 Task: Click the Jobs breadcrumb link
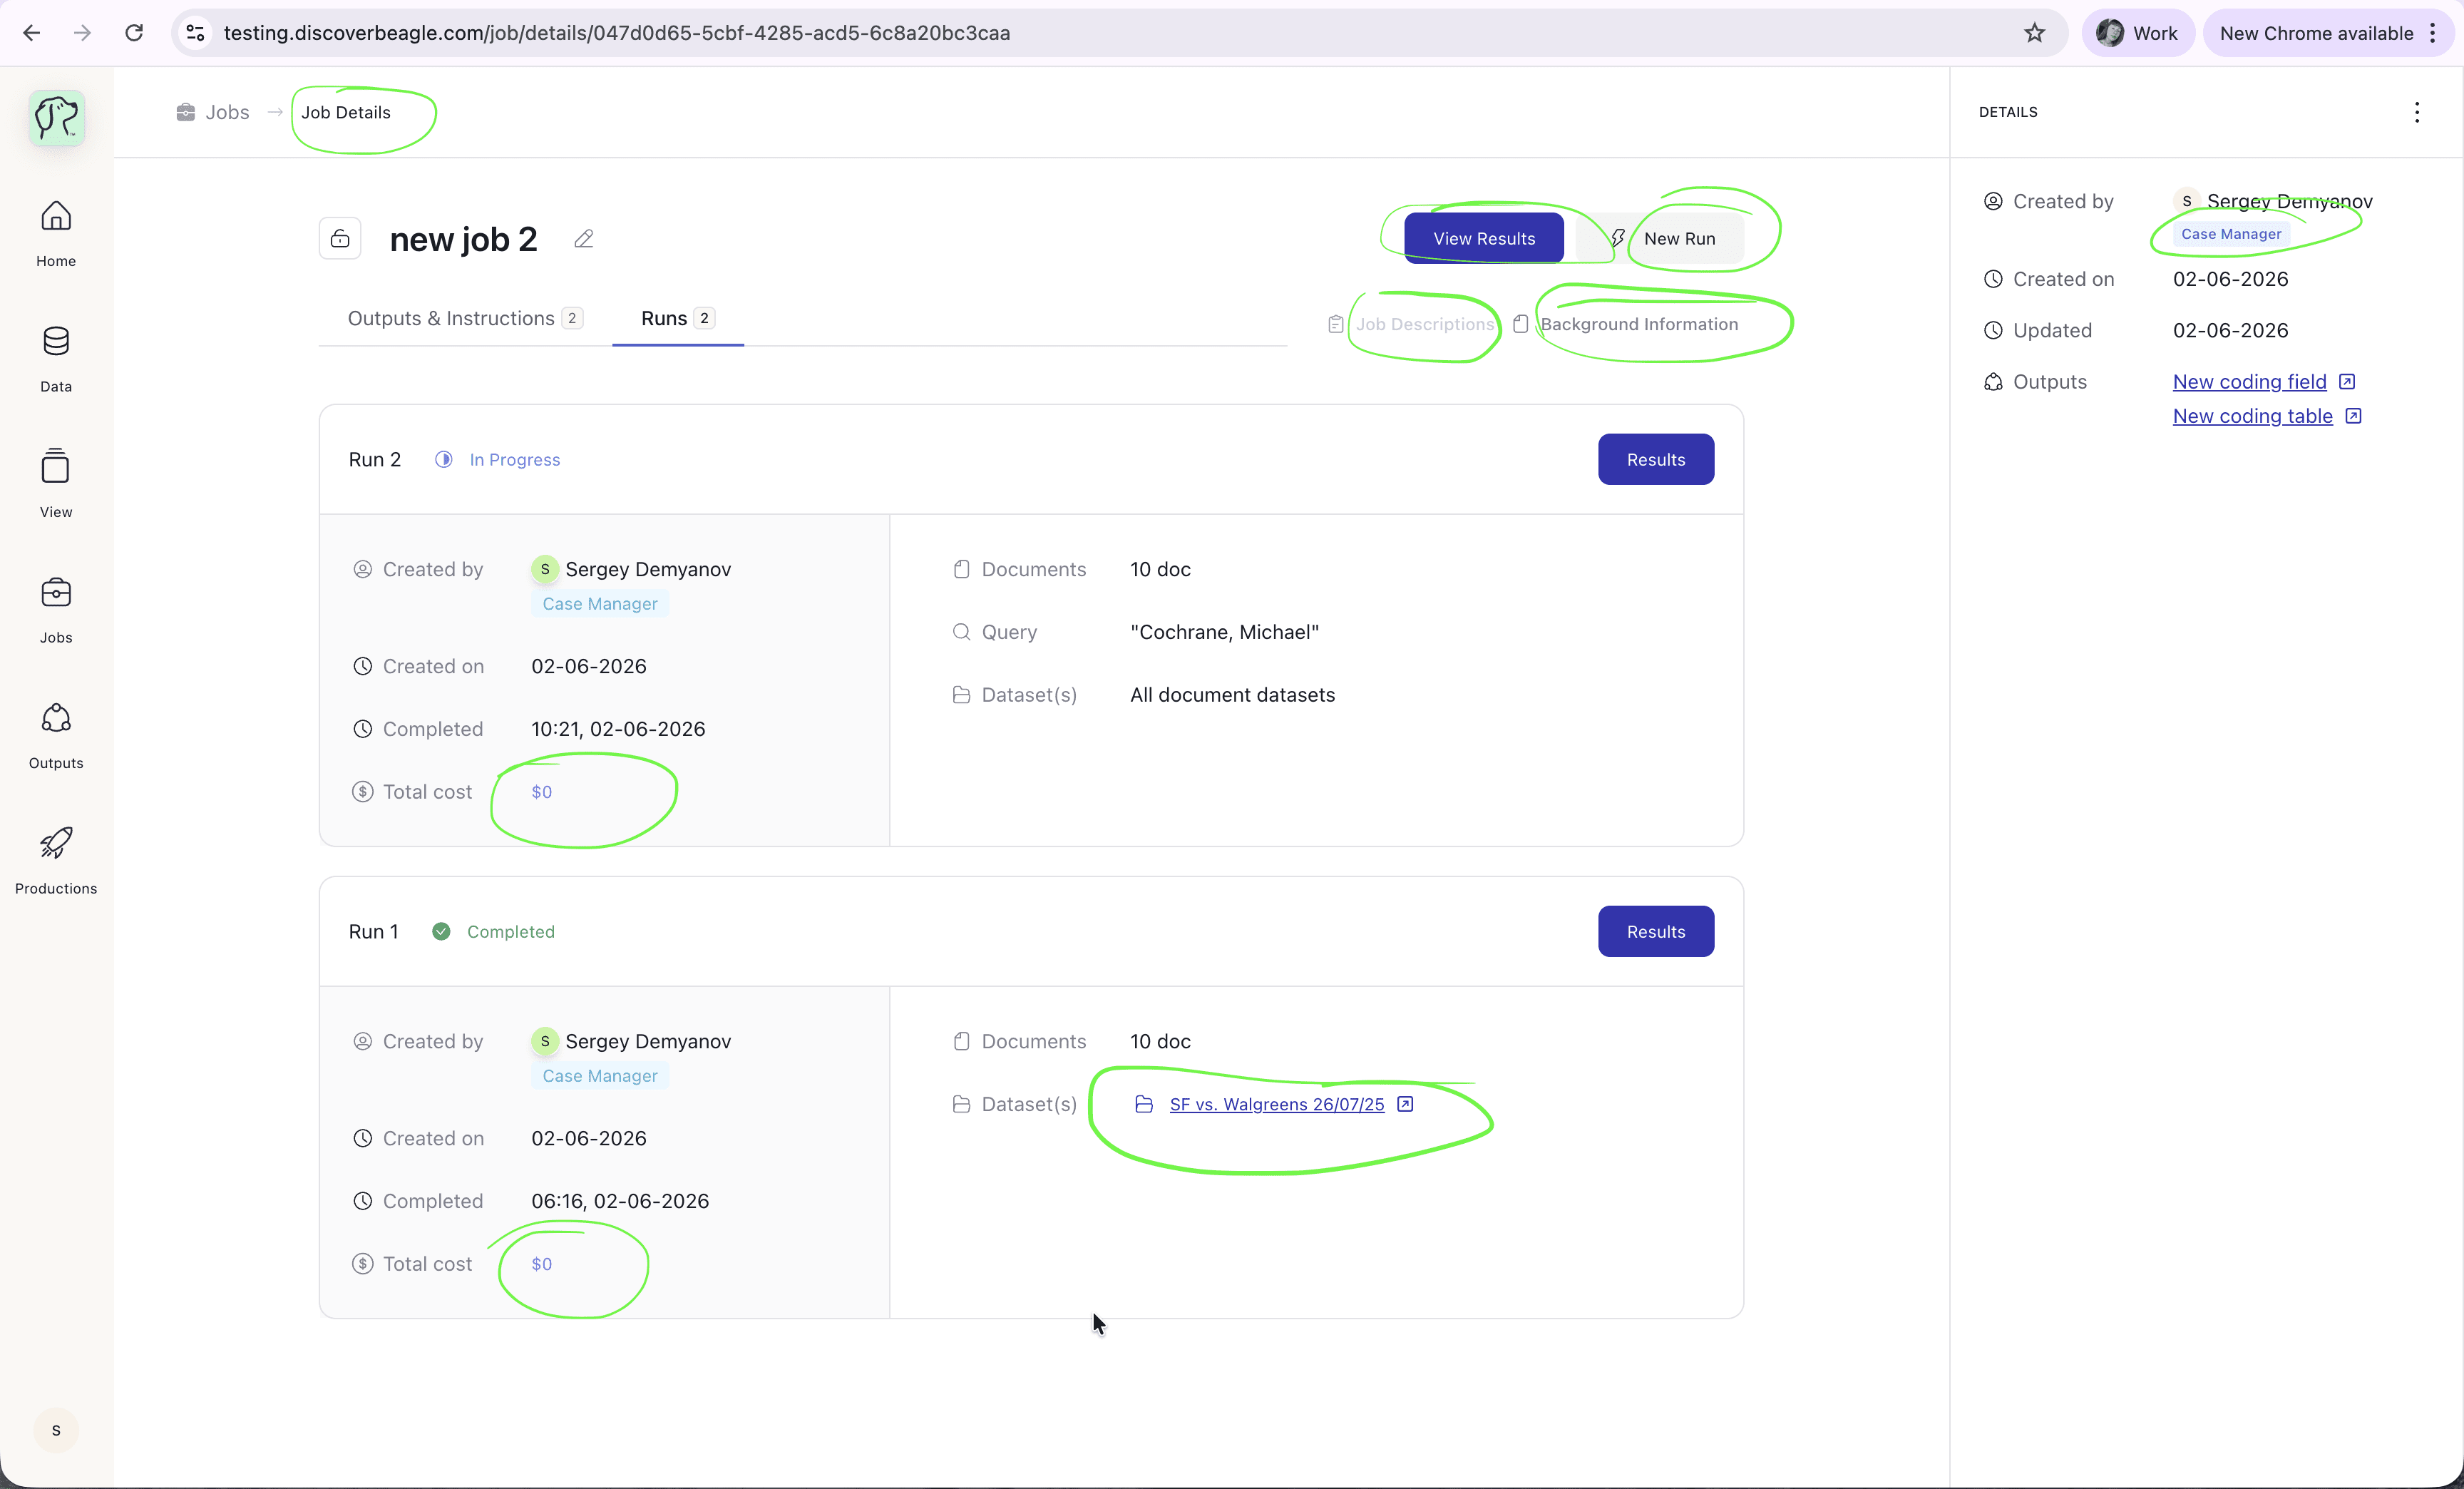point(226,112)
